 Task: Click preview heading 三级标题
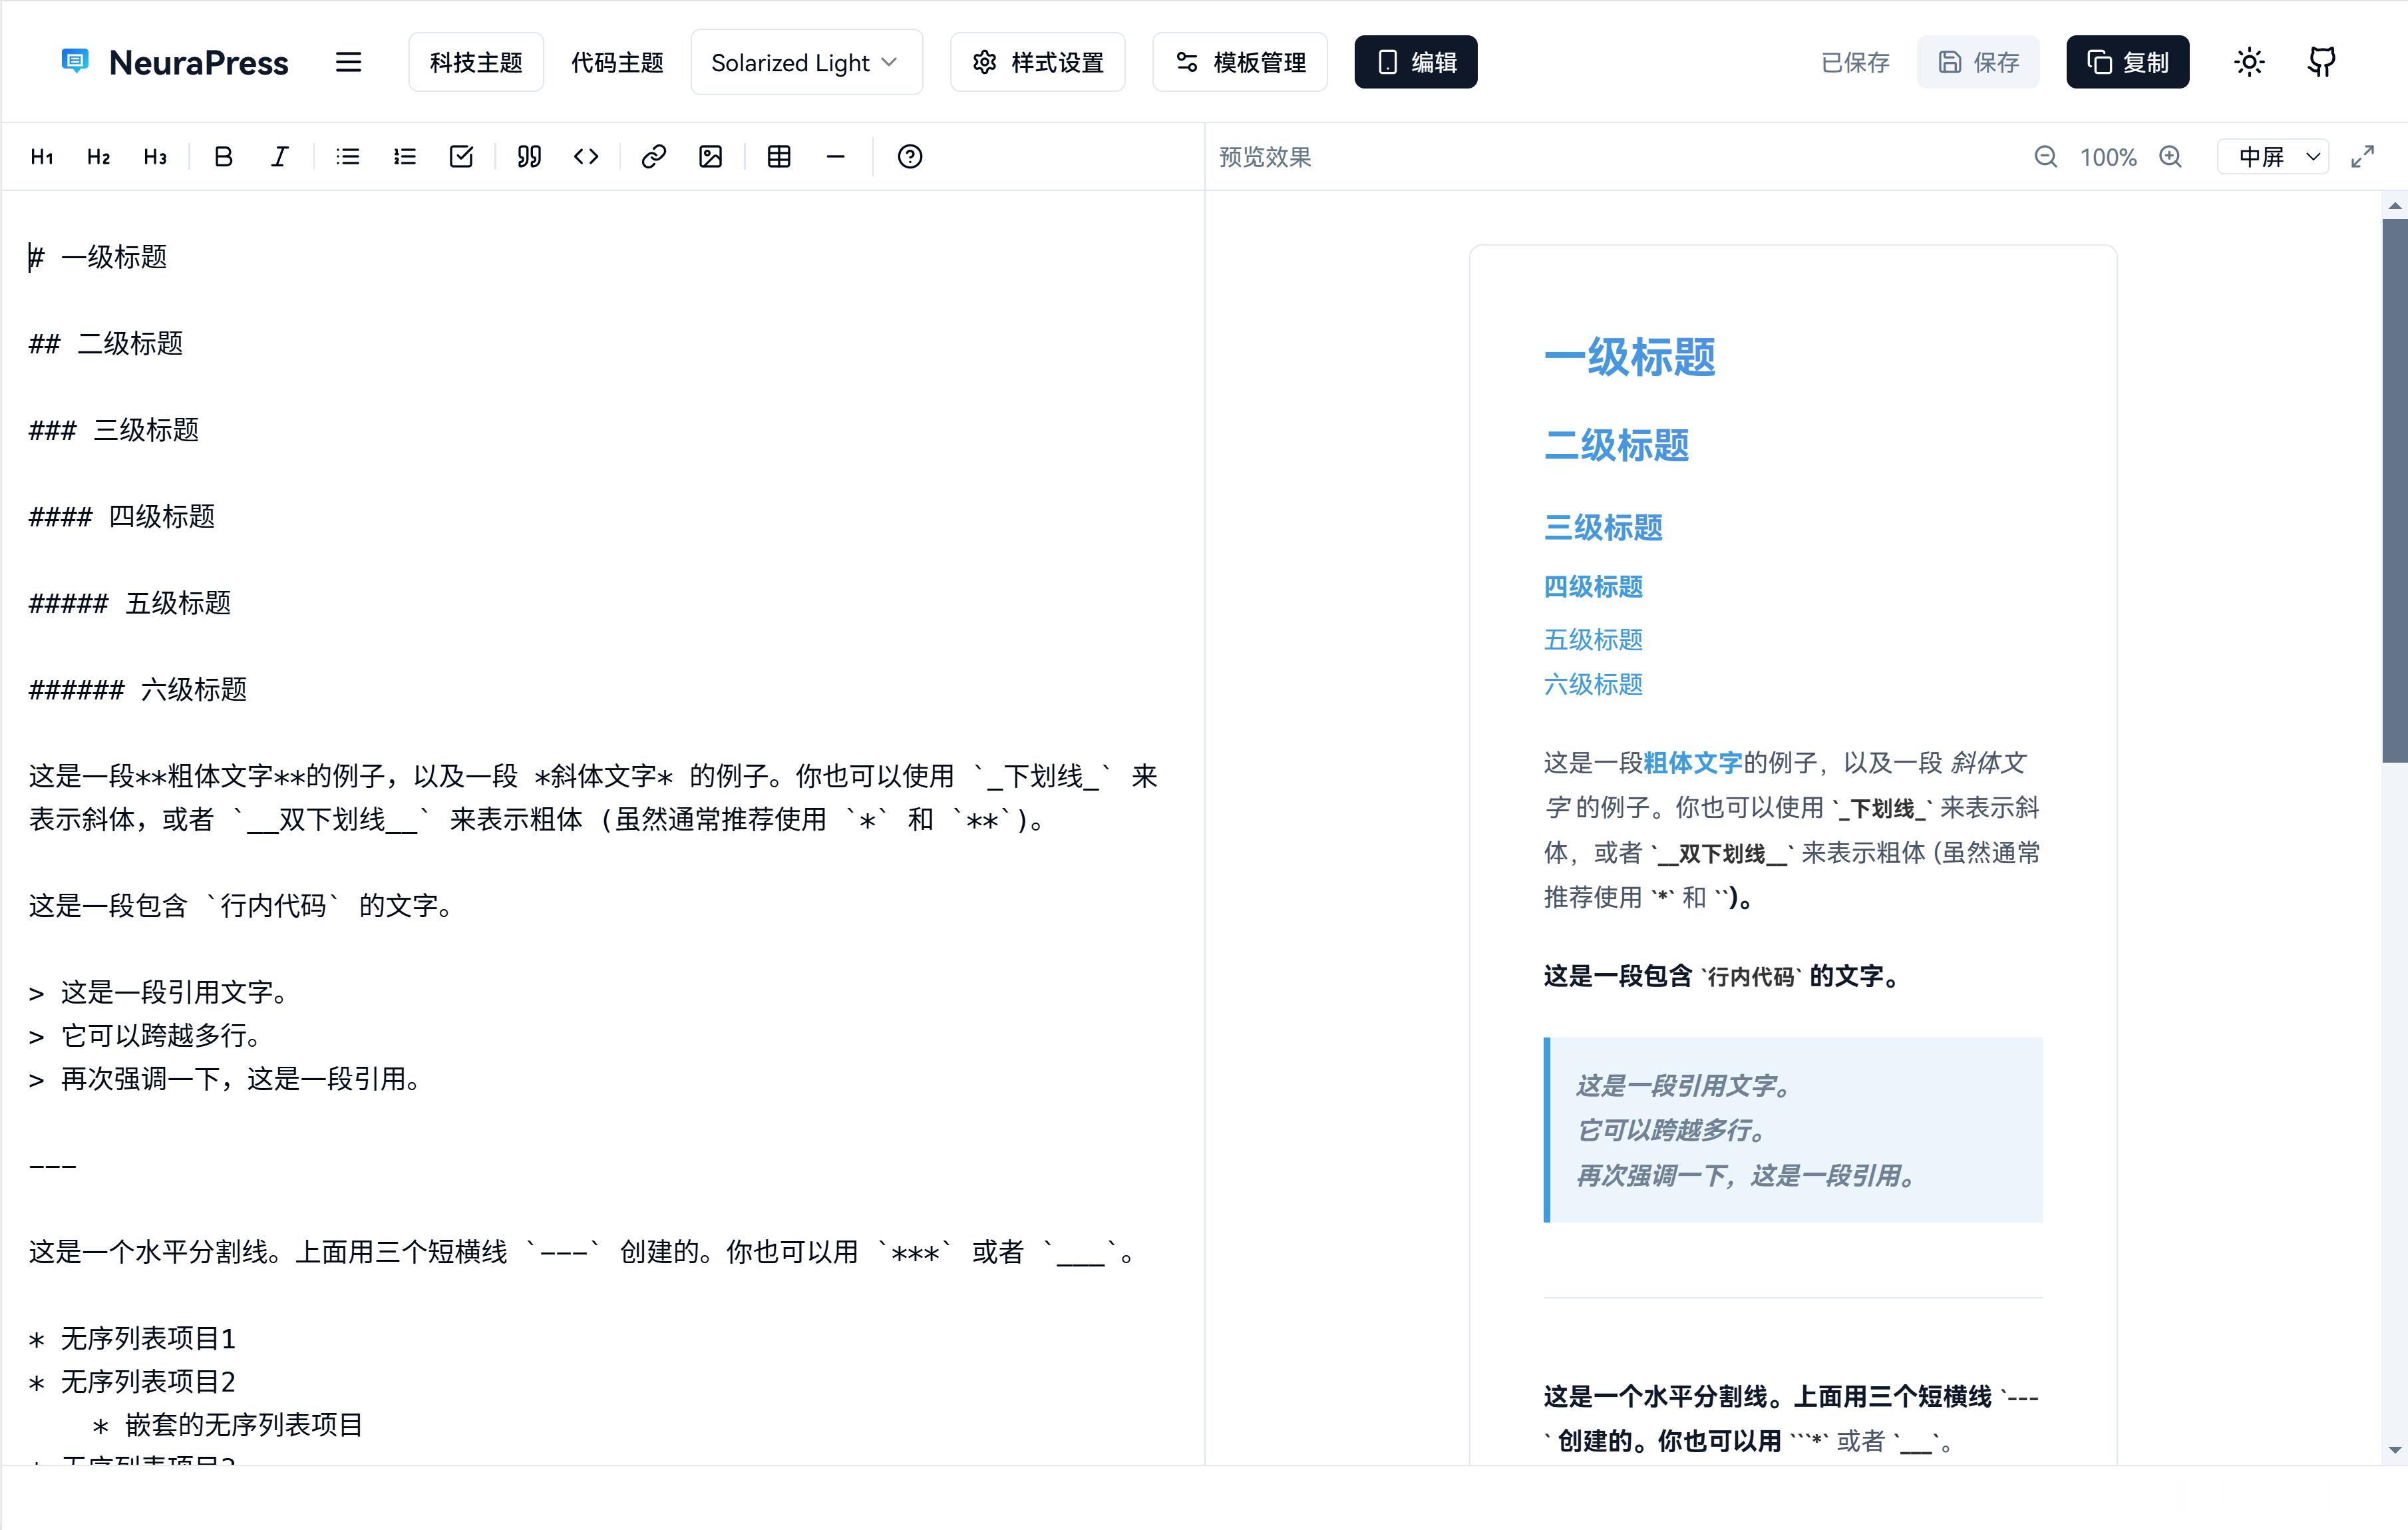[x=1603, y=528]
